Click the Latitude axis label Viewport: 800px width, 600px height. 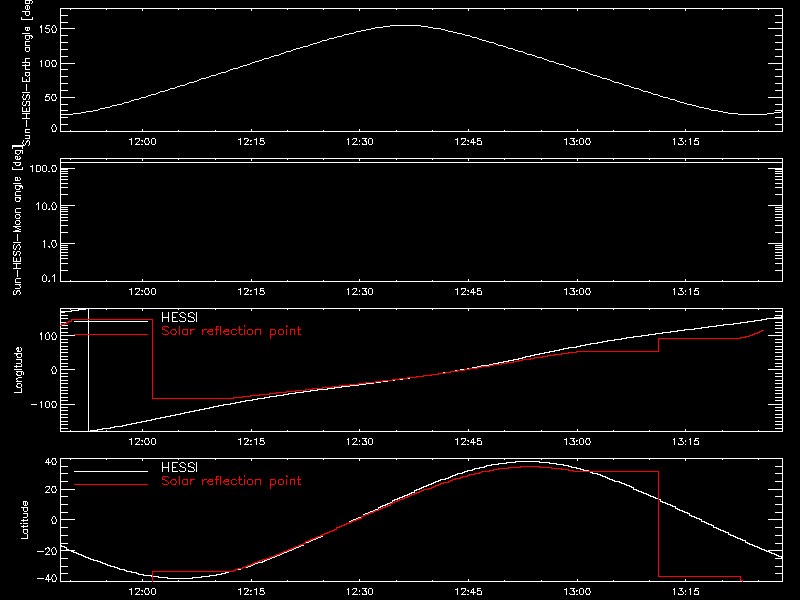(24, 520)
